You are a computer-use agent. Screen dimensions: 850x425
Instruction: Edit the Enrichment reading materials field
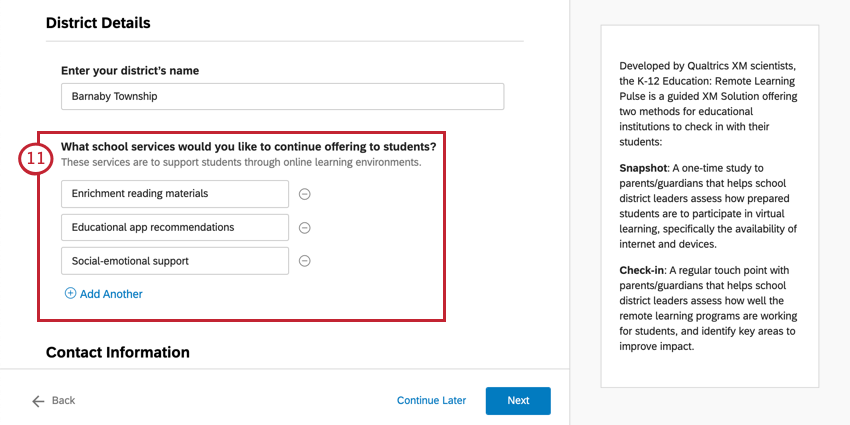(x=174, y=194)
